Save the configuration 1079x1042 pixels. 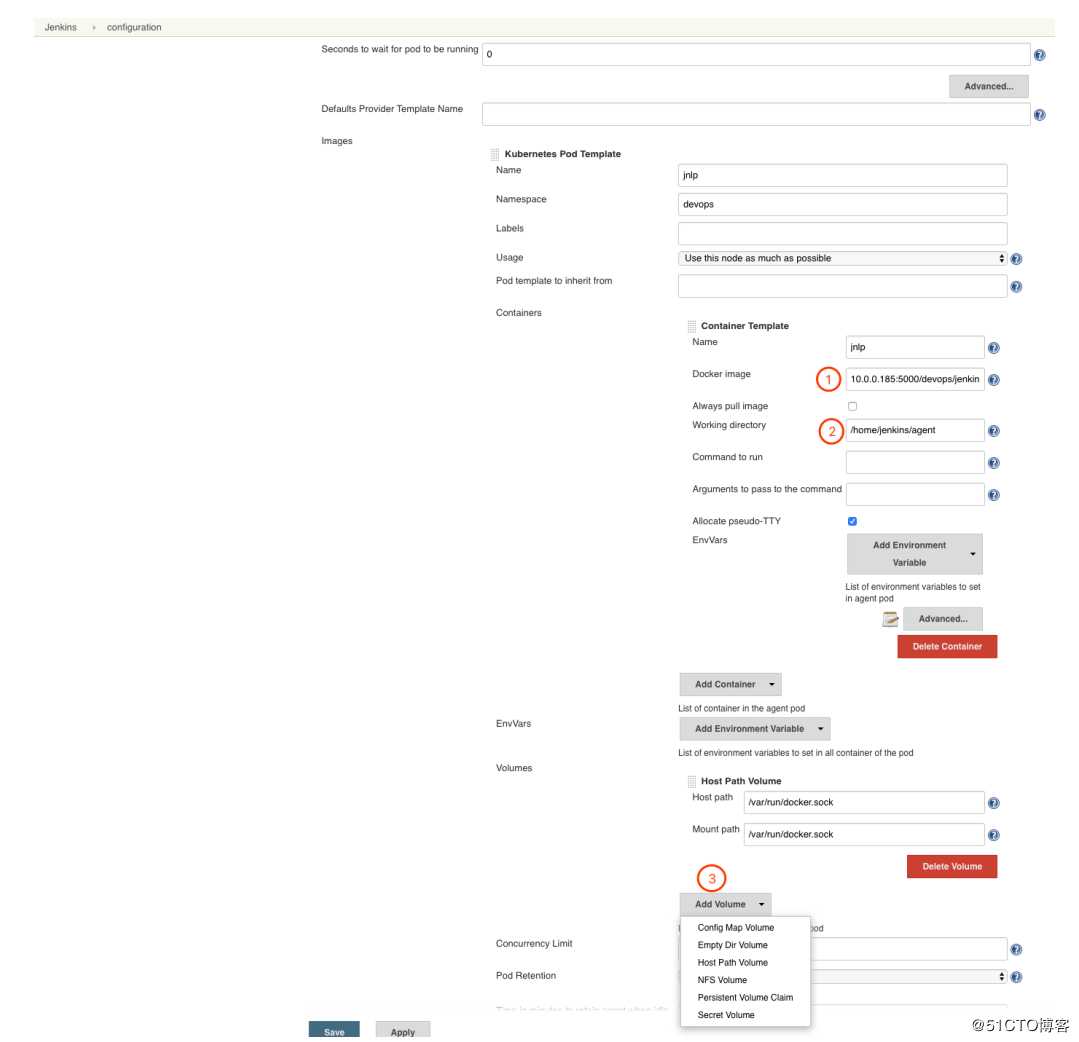click(334, 1030)
